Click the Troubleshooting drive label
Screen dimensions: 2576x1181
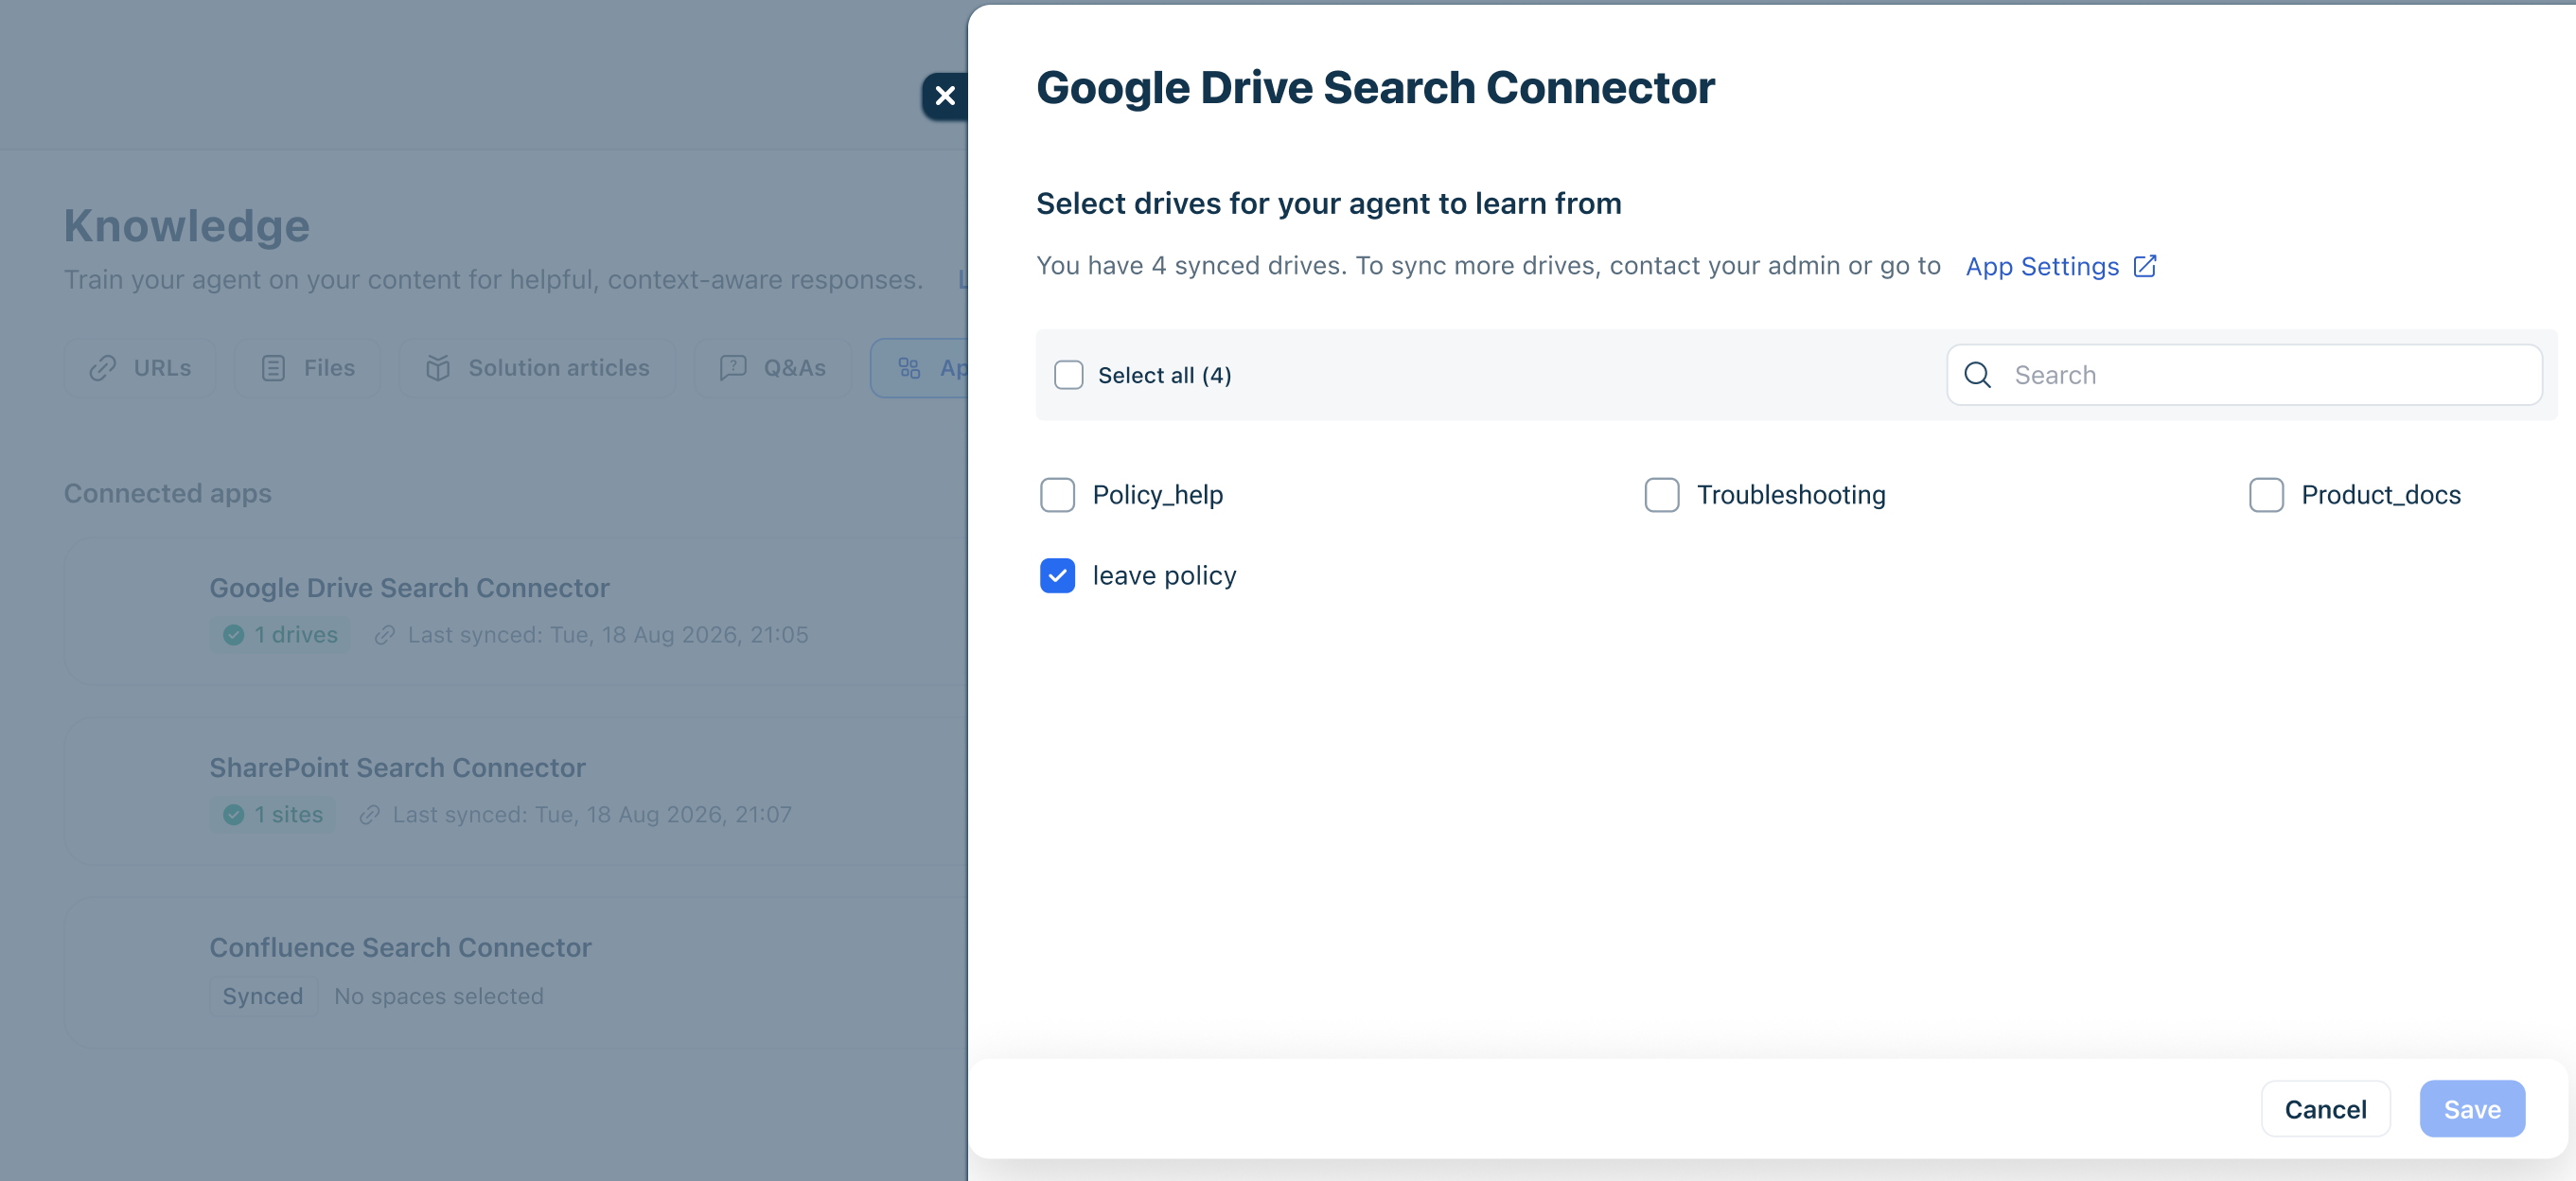tap(1791, 495)
